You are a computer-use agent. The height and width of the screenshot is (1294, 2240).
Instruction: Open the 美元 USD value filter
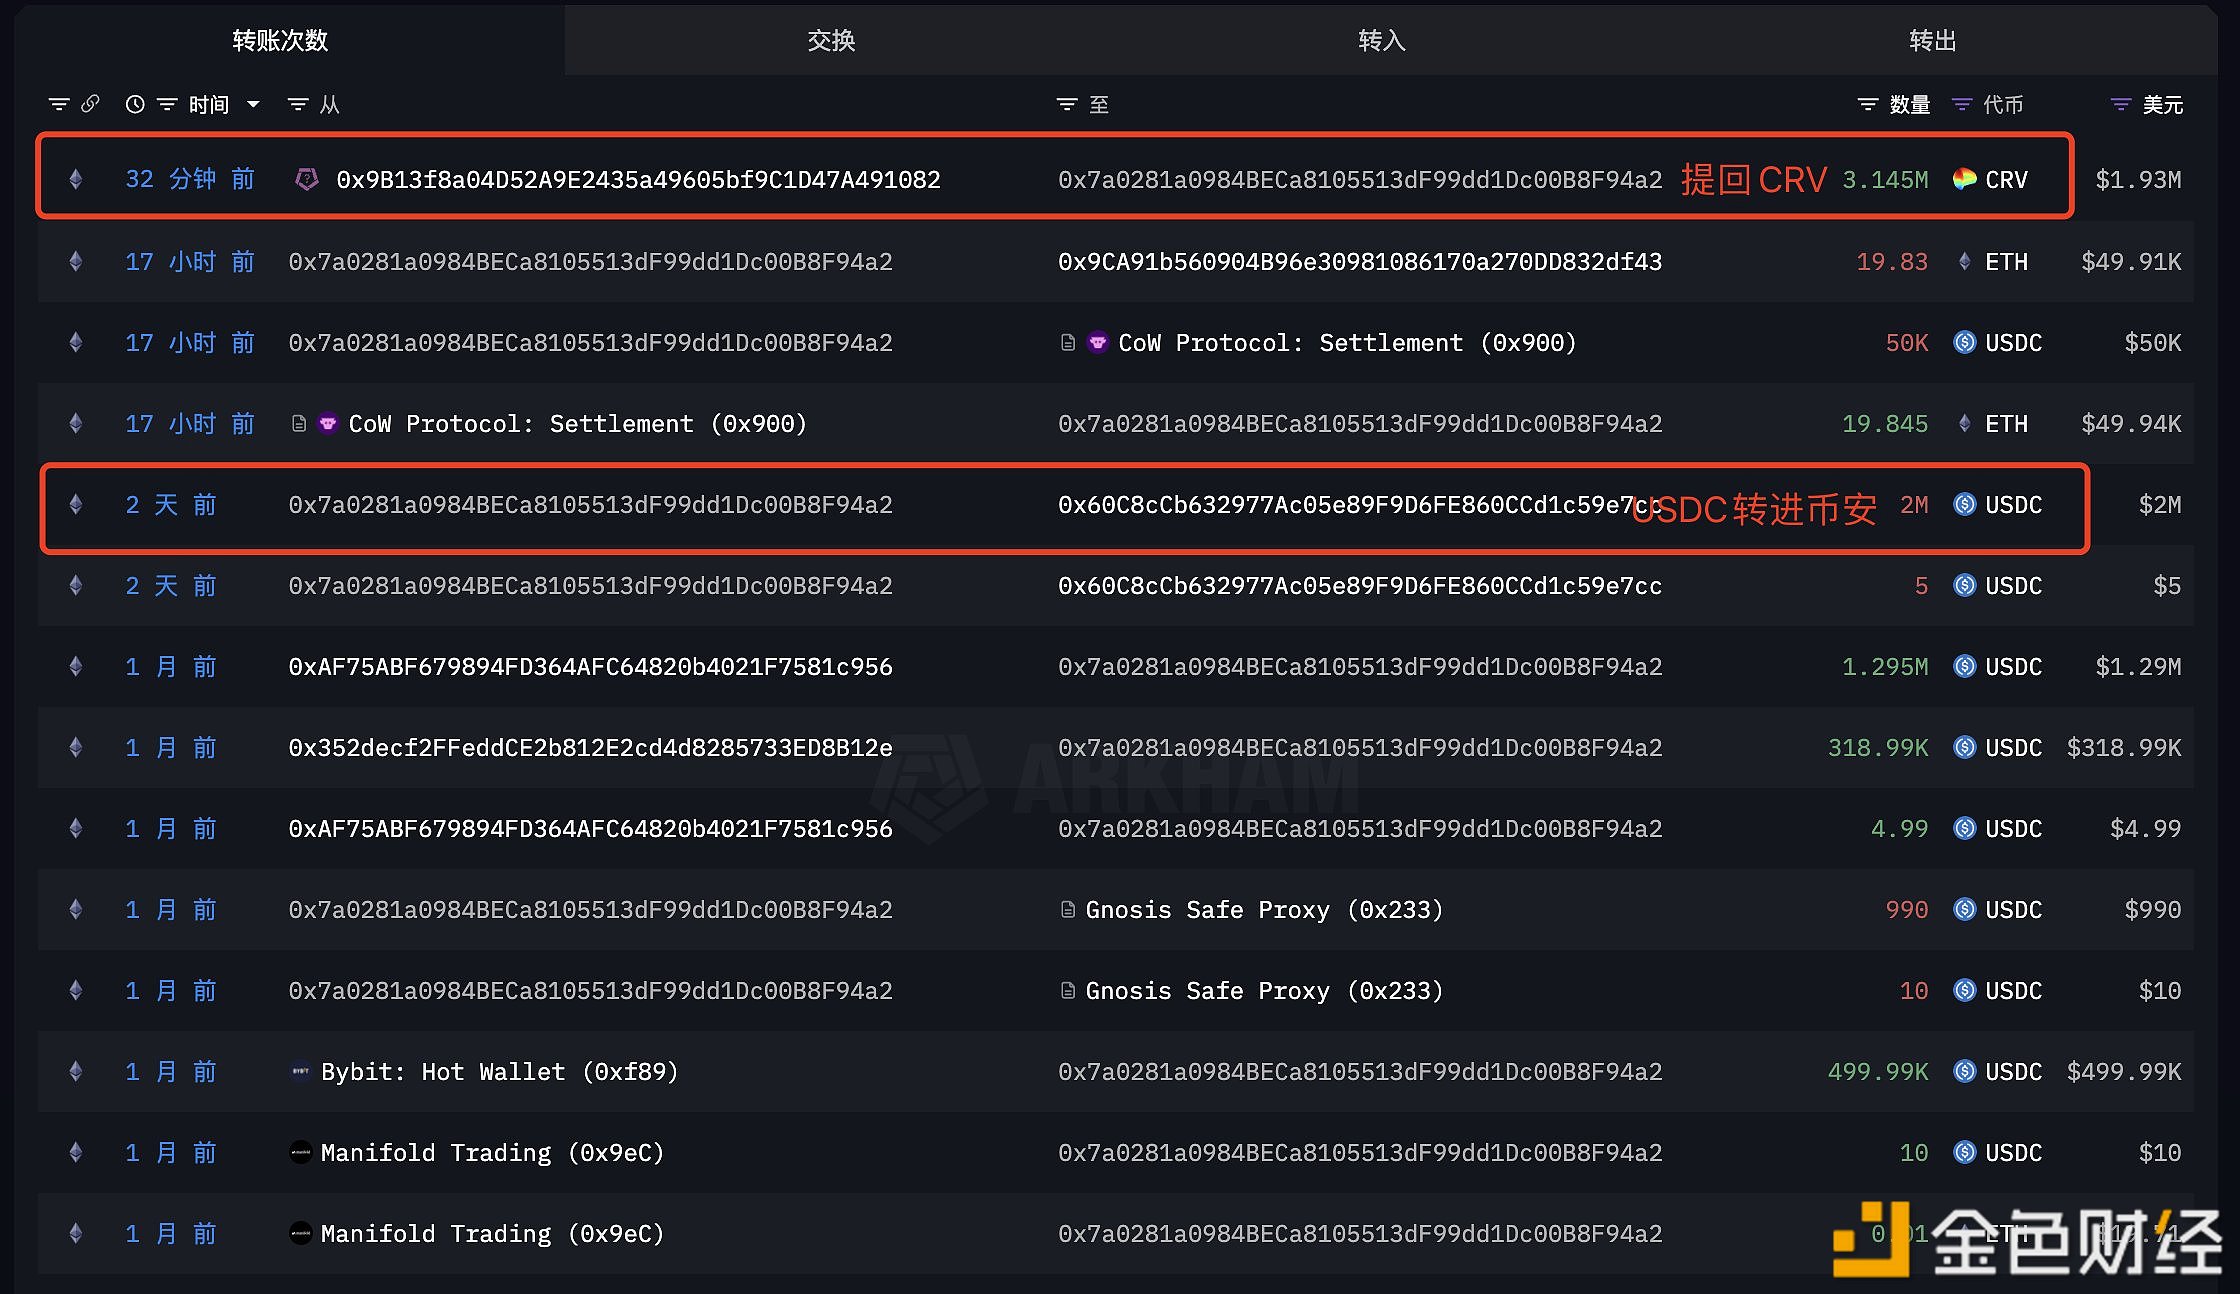point(2120,104)
